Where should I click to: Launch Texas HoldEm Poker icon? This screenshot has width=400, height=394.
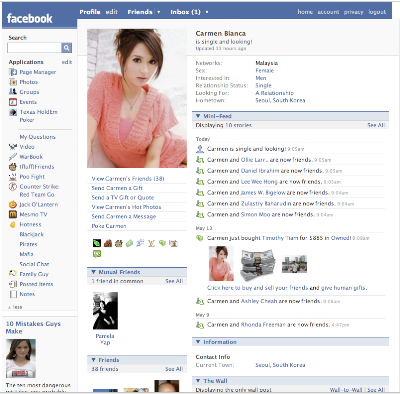click(13, 112)
